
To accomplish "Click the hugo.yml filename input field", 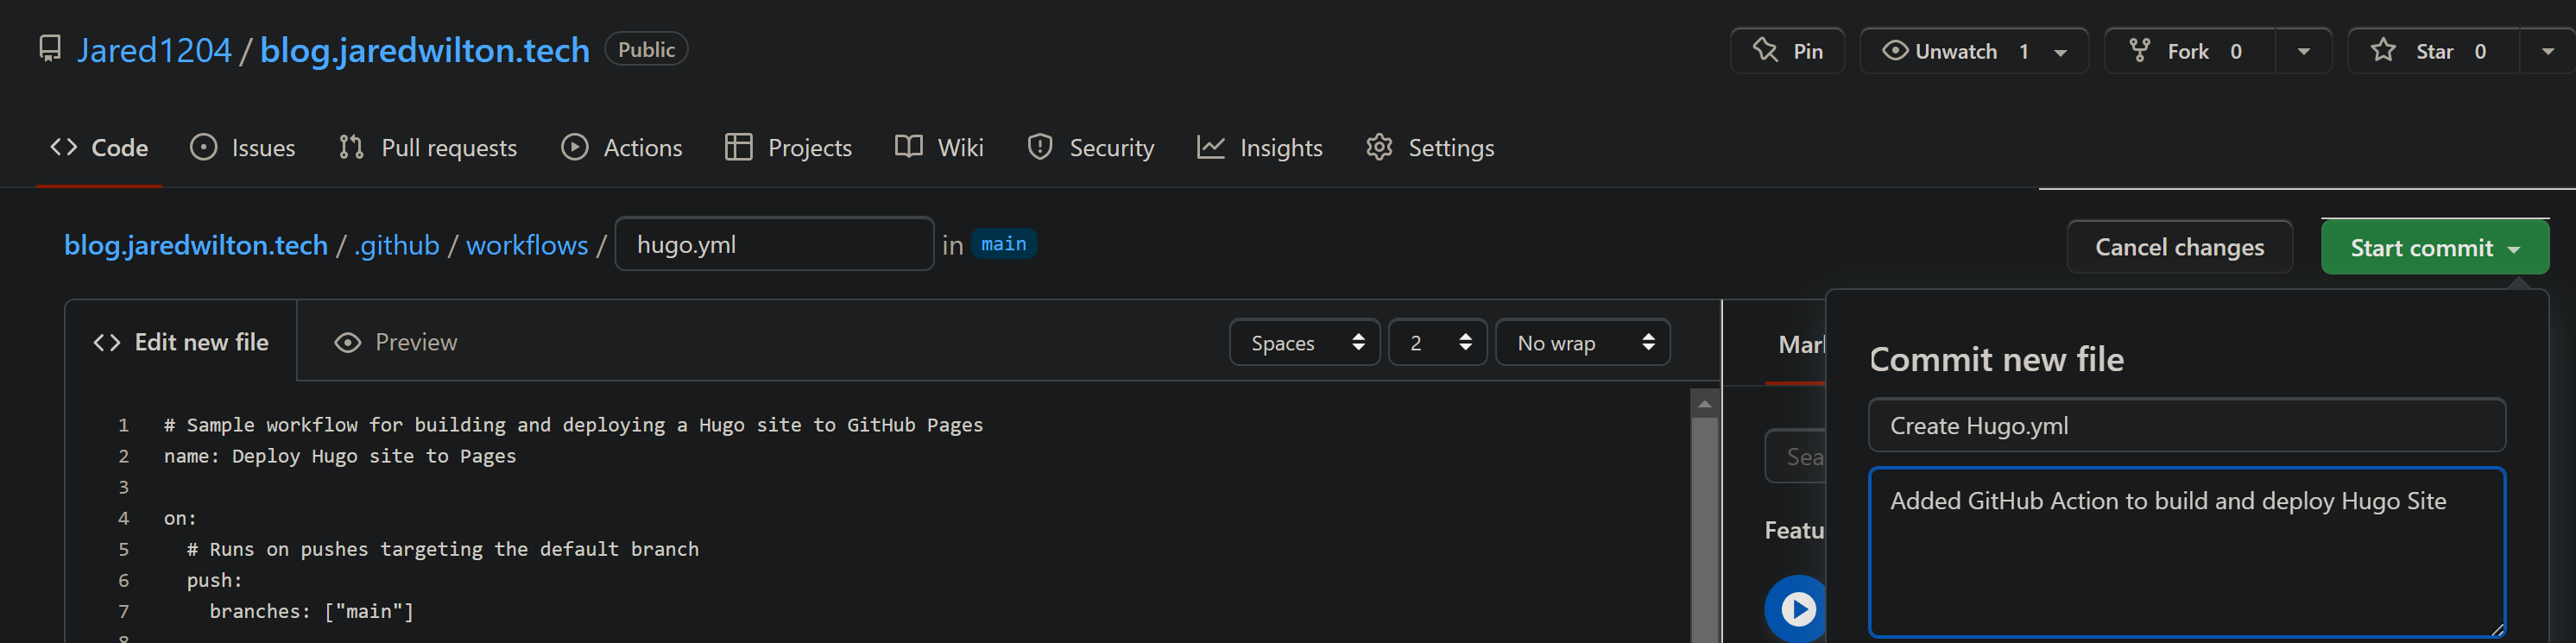I will [774, 245].
